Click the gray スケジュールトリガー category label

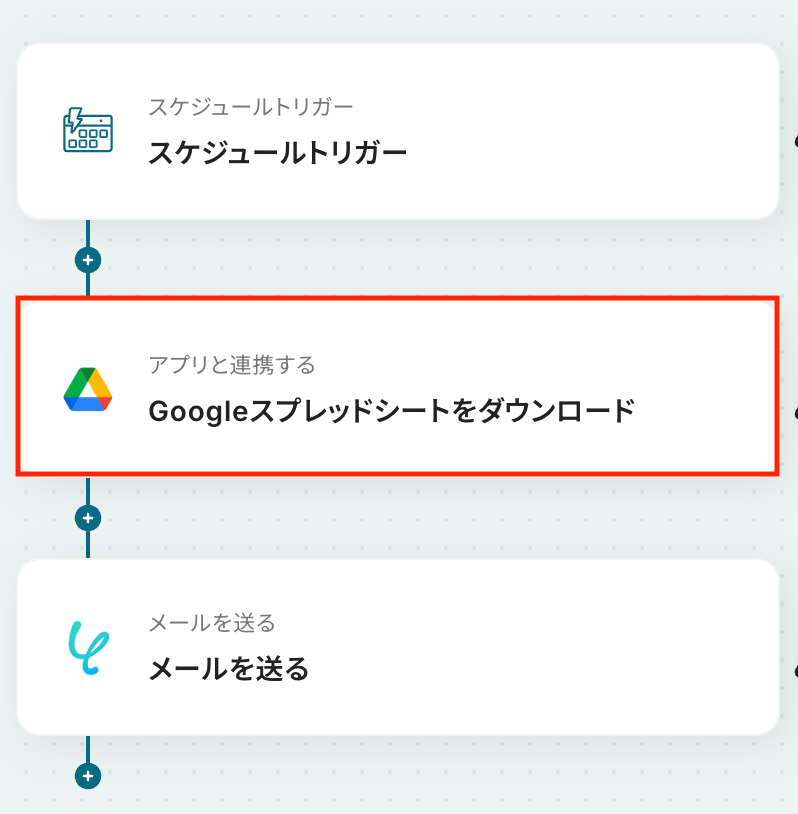tap(251, 107)
